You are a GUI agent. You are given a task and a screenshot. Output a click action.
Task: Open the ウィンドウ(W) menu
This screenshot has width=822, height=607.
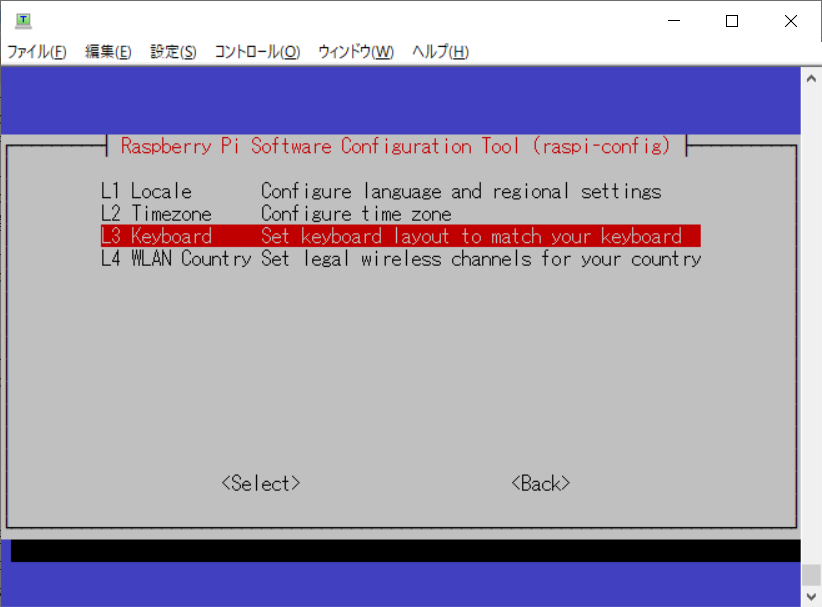[356, 52]
